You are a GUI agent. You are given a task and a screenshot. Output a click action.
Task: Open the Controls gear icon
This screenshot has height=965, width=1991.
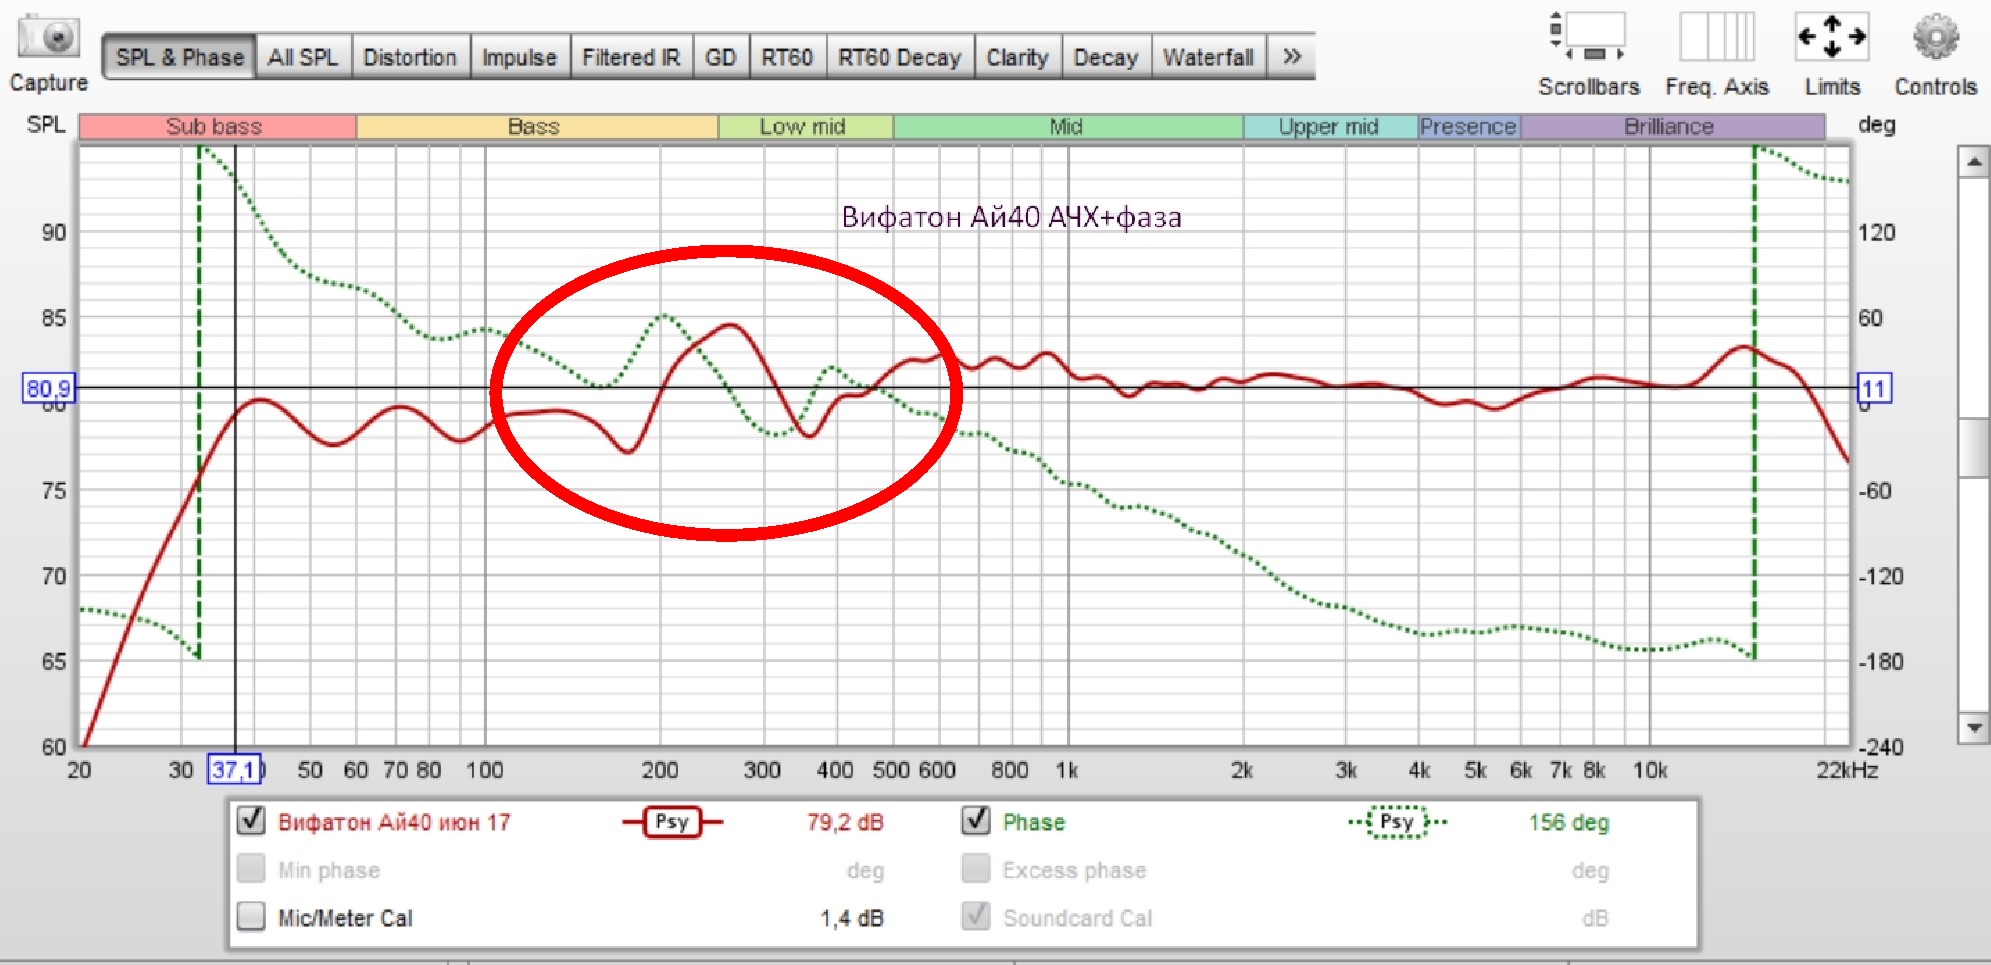1936,37
